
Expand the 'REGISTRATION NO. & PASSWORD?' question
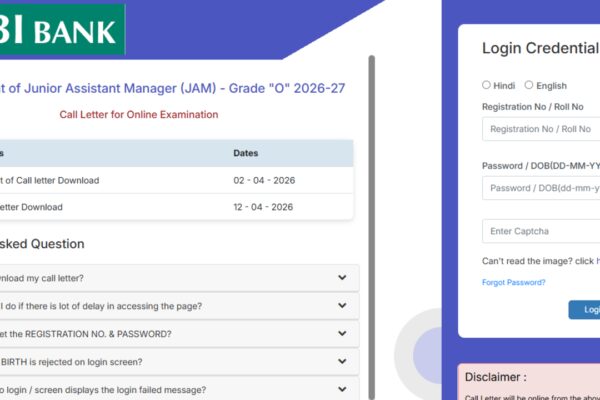179,334
